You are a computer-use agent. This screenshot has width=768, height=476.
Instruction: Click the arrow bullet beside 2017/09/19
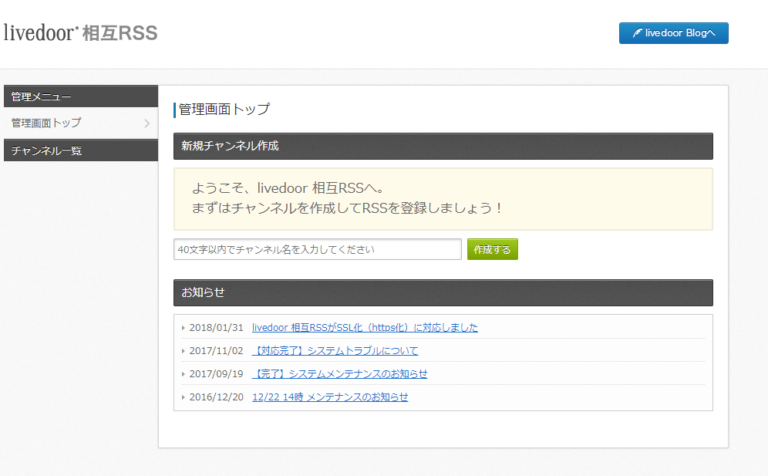pos(183,374)
